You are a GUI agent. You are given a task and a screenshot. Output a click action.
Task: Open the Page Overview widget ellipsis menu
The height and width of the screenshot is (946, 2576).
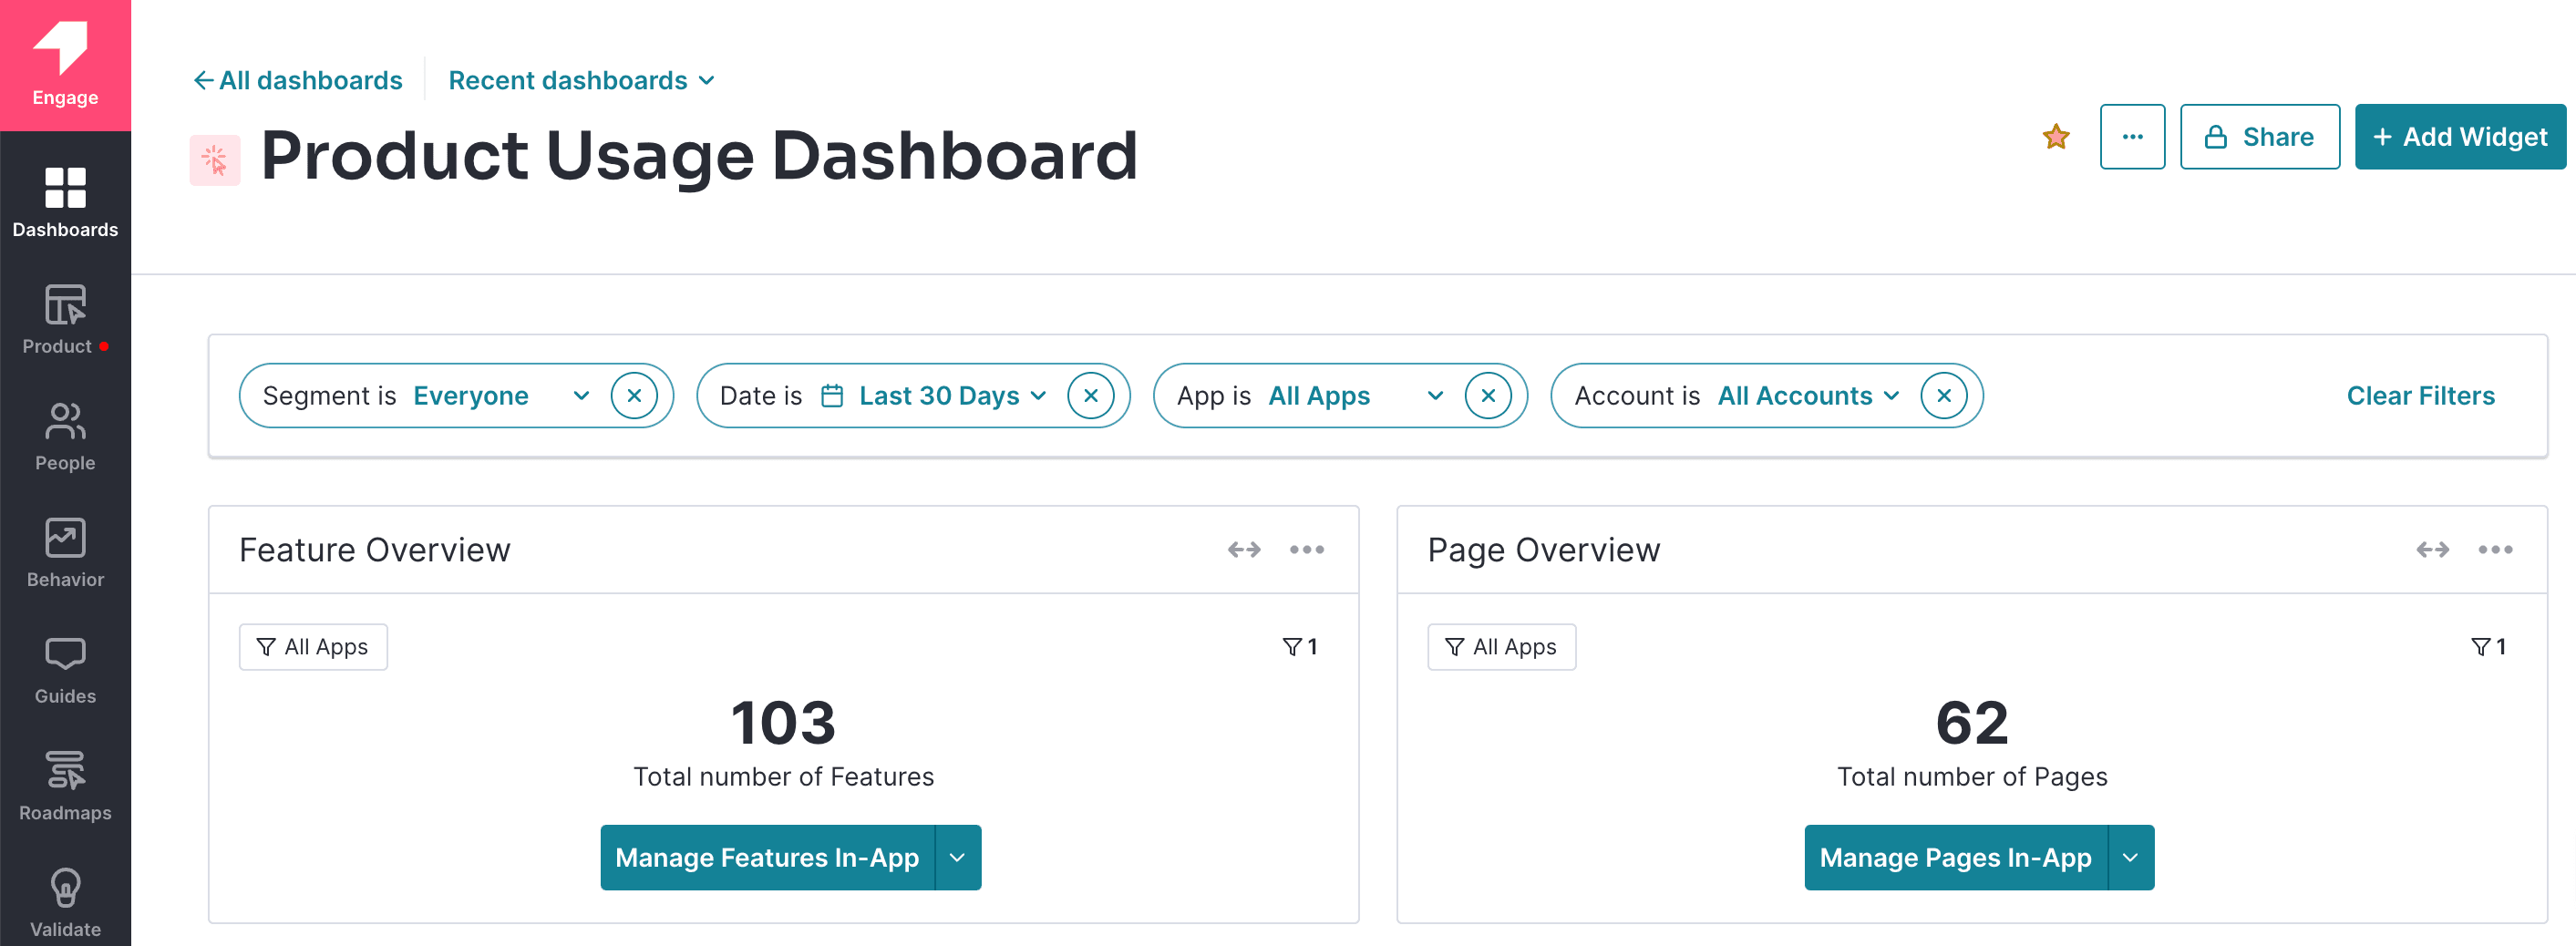2495,549
